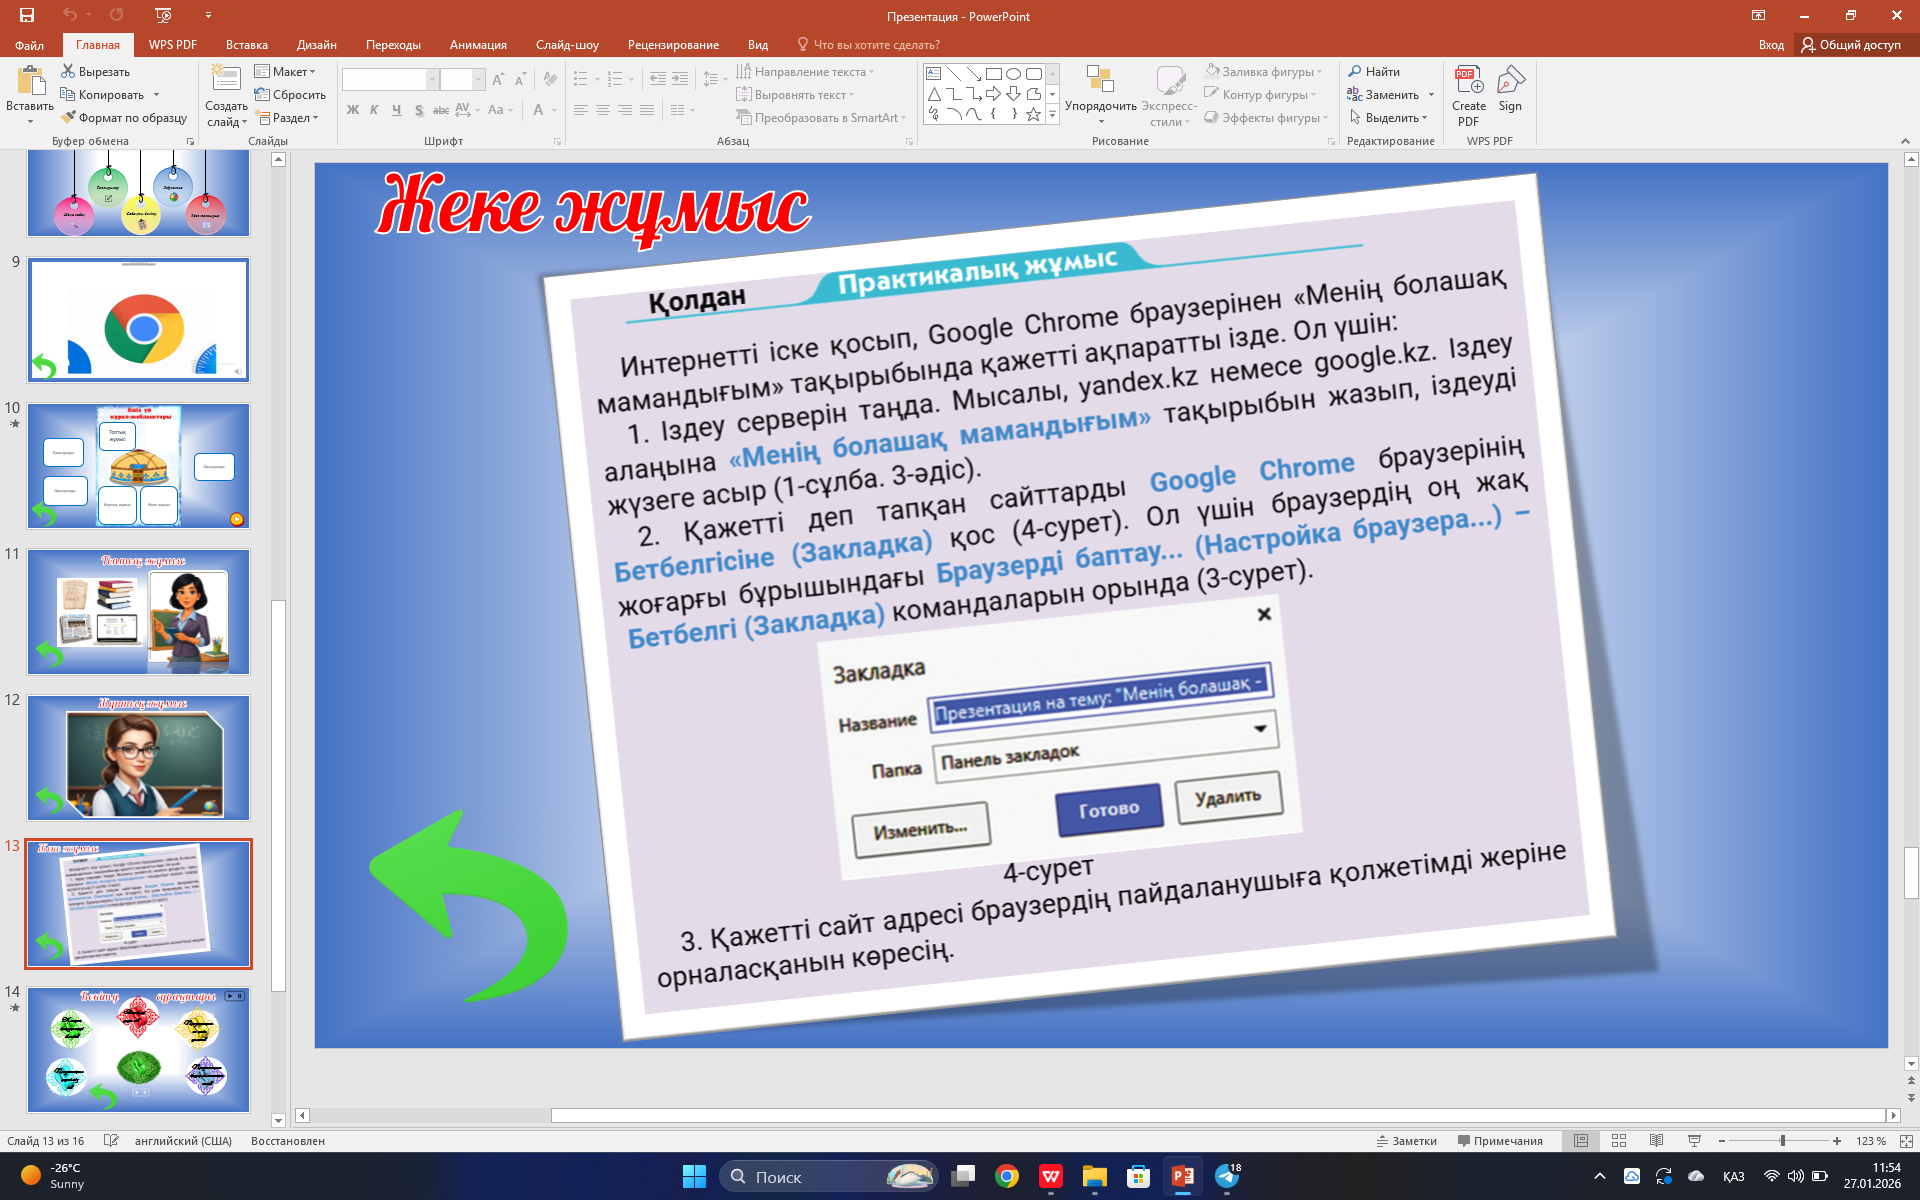Select slide 9 thumbnail with Chrome logo
This screenshot has width=1920, height=1200.
pyautogui.click(x=138, y=320)
